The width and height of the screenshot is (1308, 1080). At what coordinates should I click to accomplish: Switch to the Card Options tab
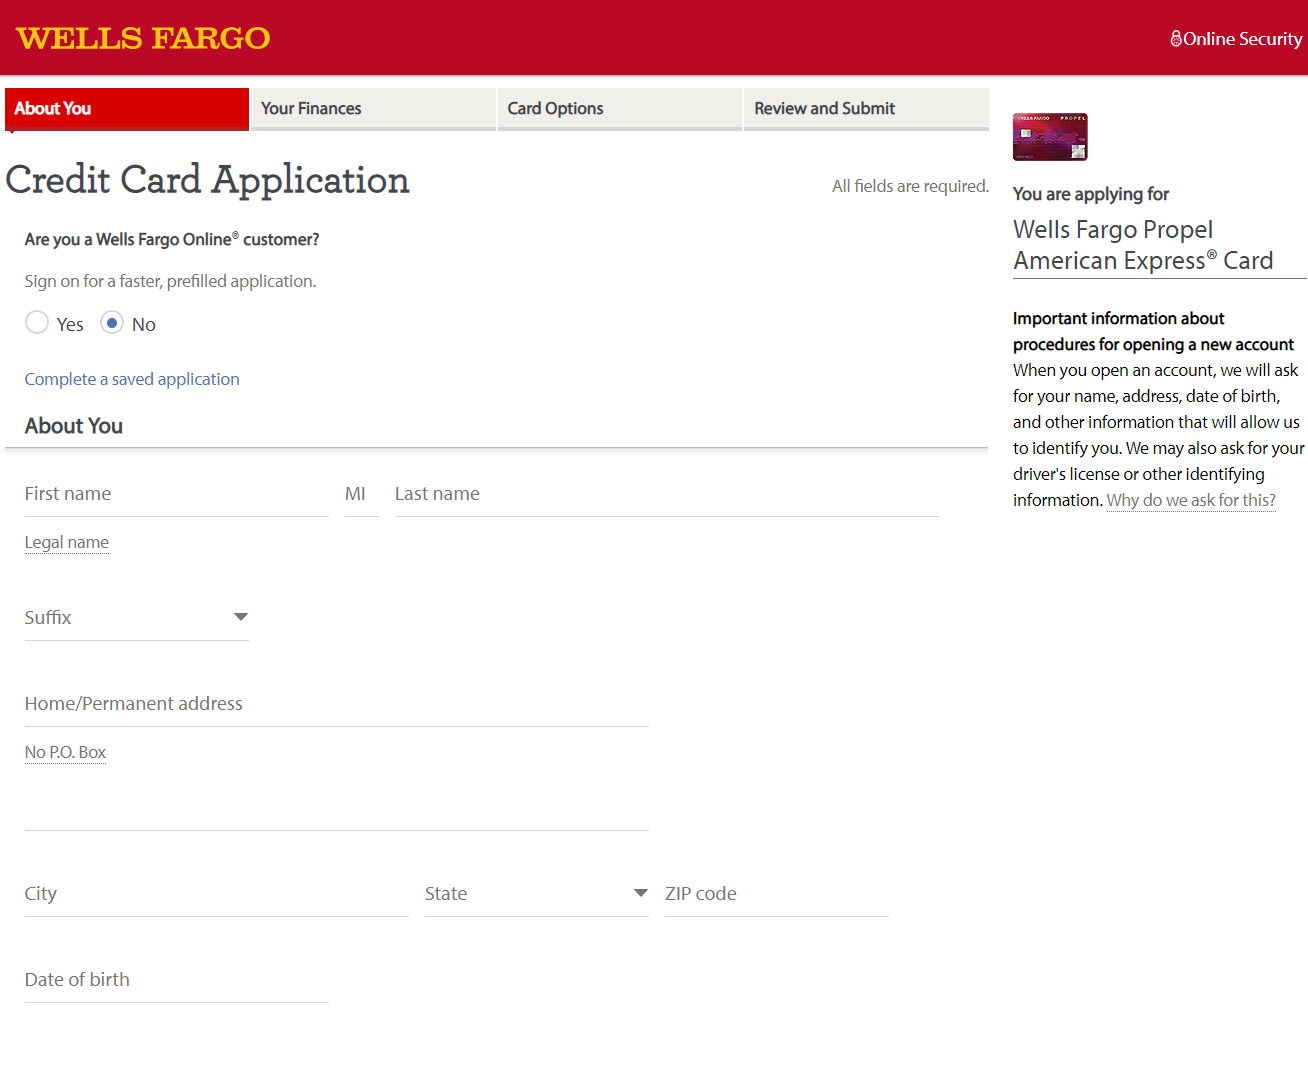tap(618, 109)
